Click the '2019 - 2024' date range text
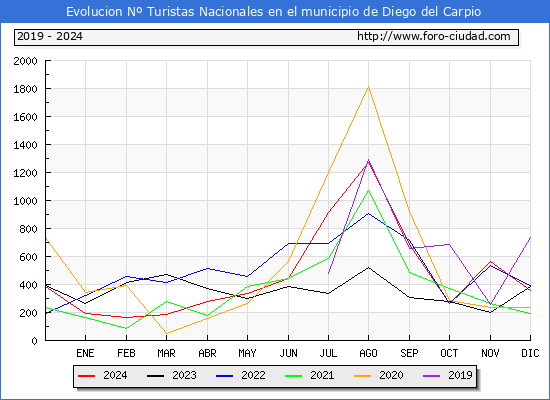 [50, 36]
